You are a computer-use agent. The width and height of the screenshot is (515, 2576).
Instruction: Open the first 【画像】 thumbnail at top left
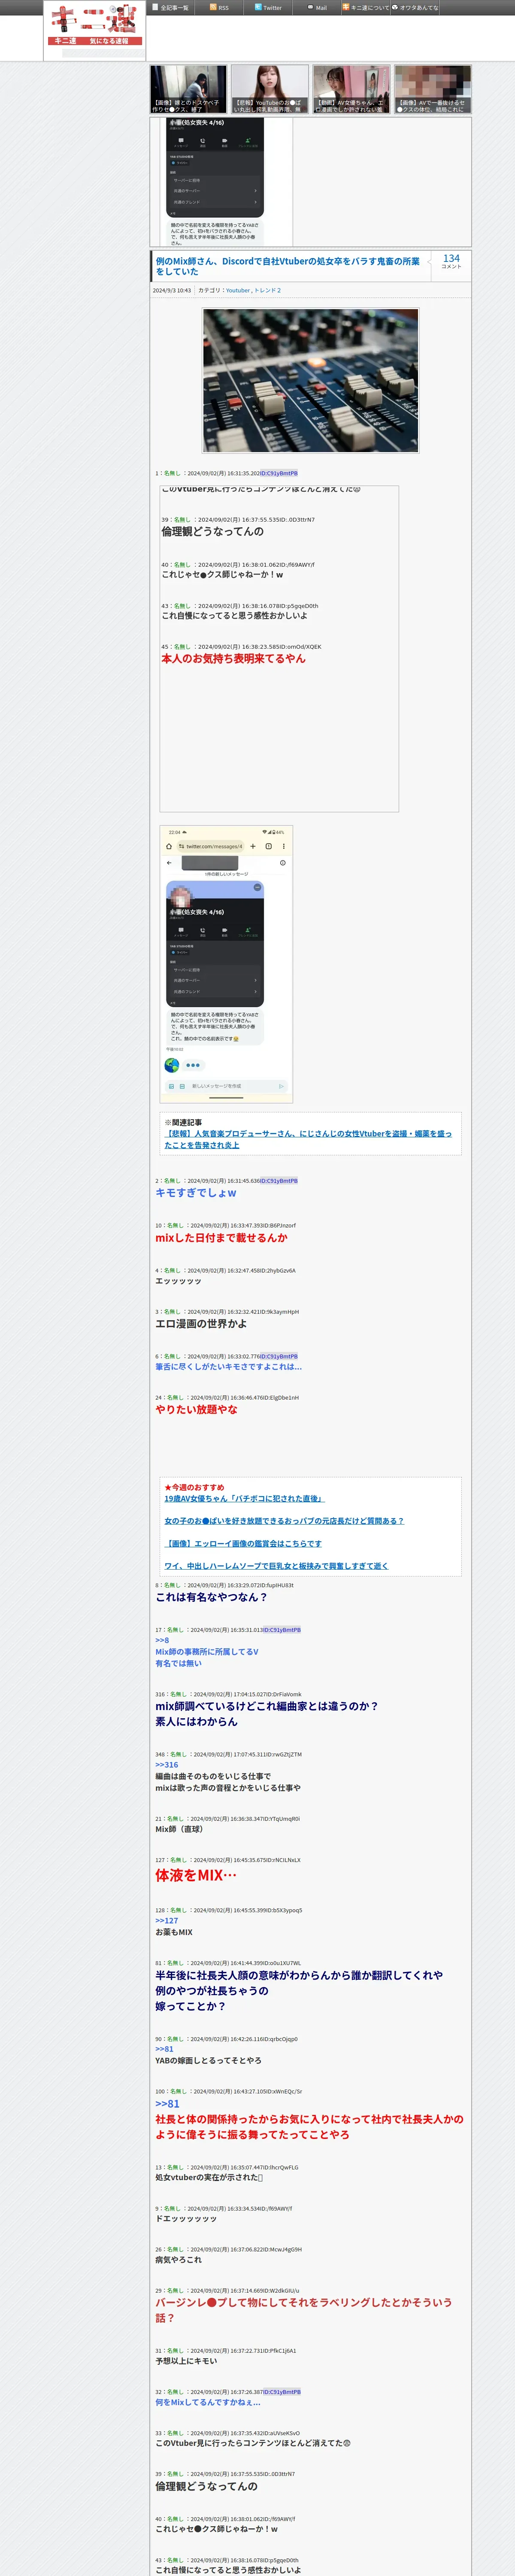pyautogui.click(x=189, y=89)
